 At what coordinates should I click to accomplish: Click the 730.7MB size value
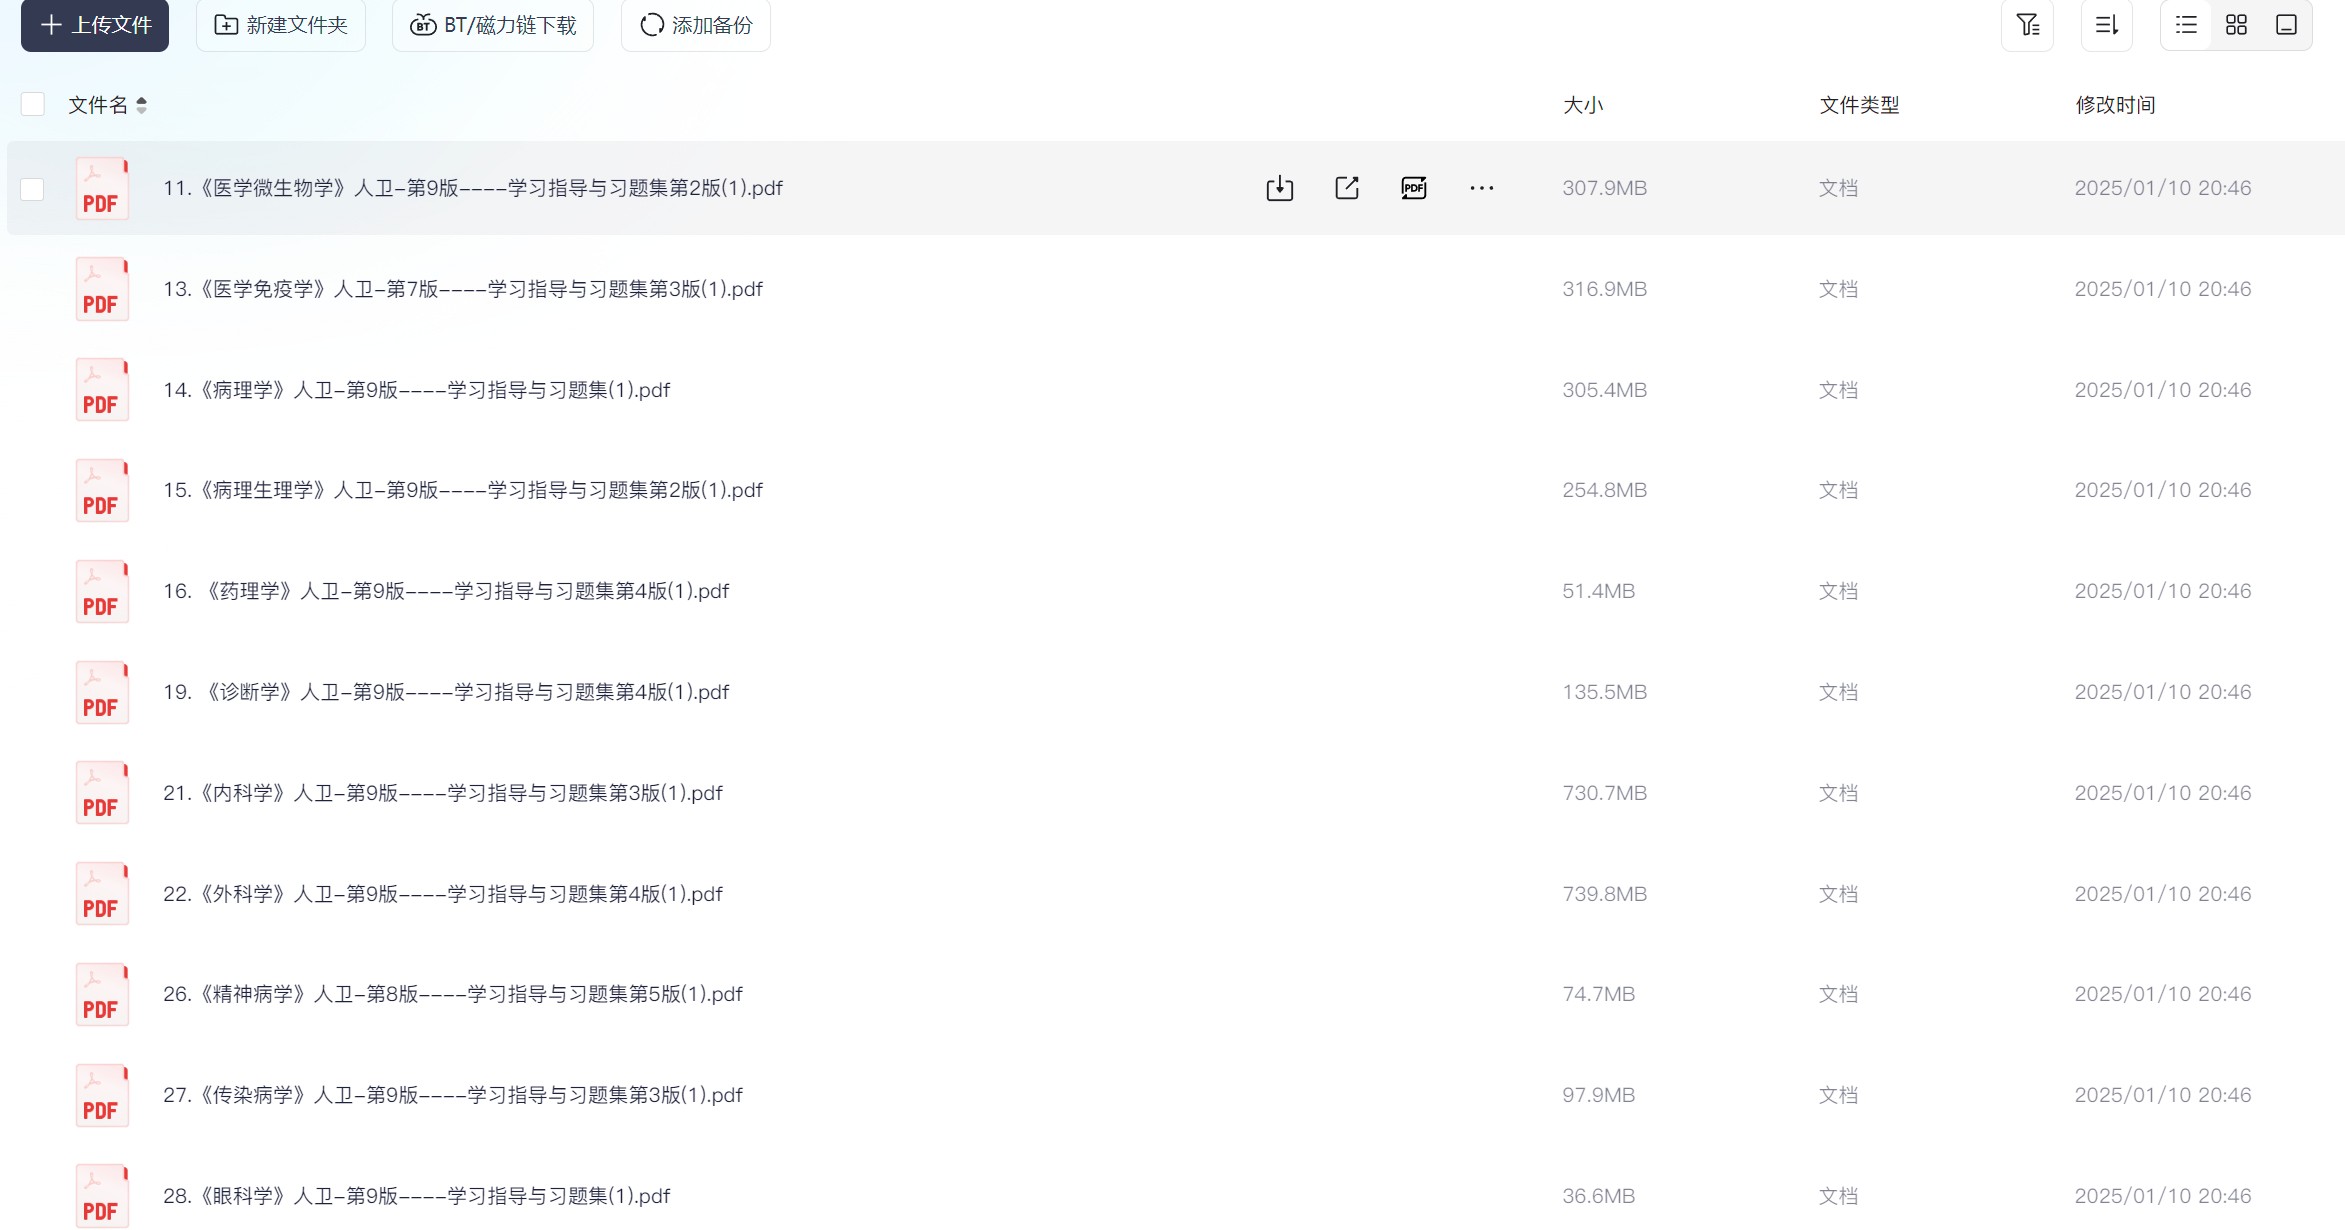point(1604,793)
